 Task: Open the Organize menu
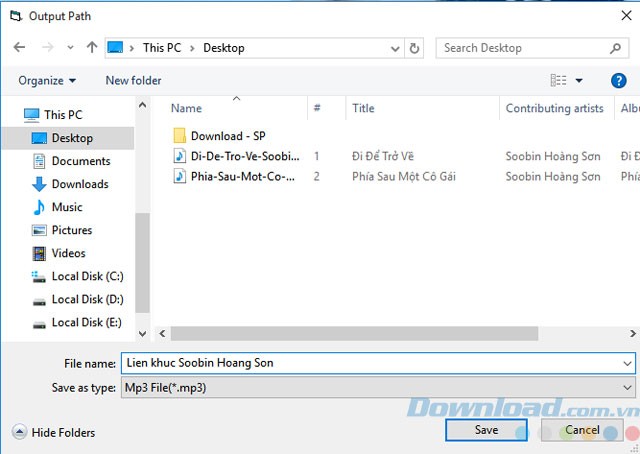click(47, 80)
